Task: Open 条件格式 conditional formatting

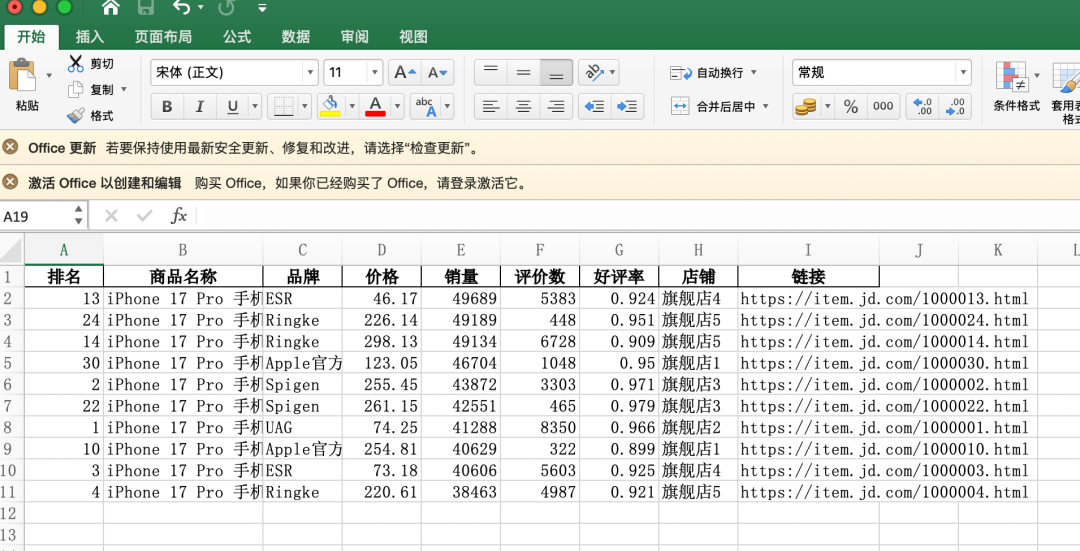Action: pyautogui.click(x=1016, y=86)
